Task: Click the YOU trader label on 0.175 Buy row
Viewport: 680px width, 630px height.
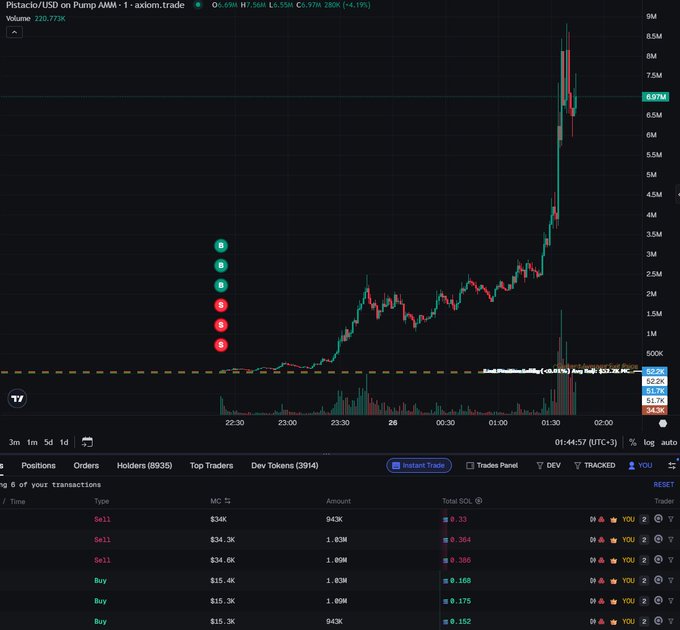Action: click(628, 601)
